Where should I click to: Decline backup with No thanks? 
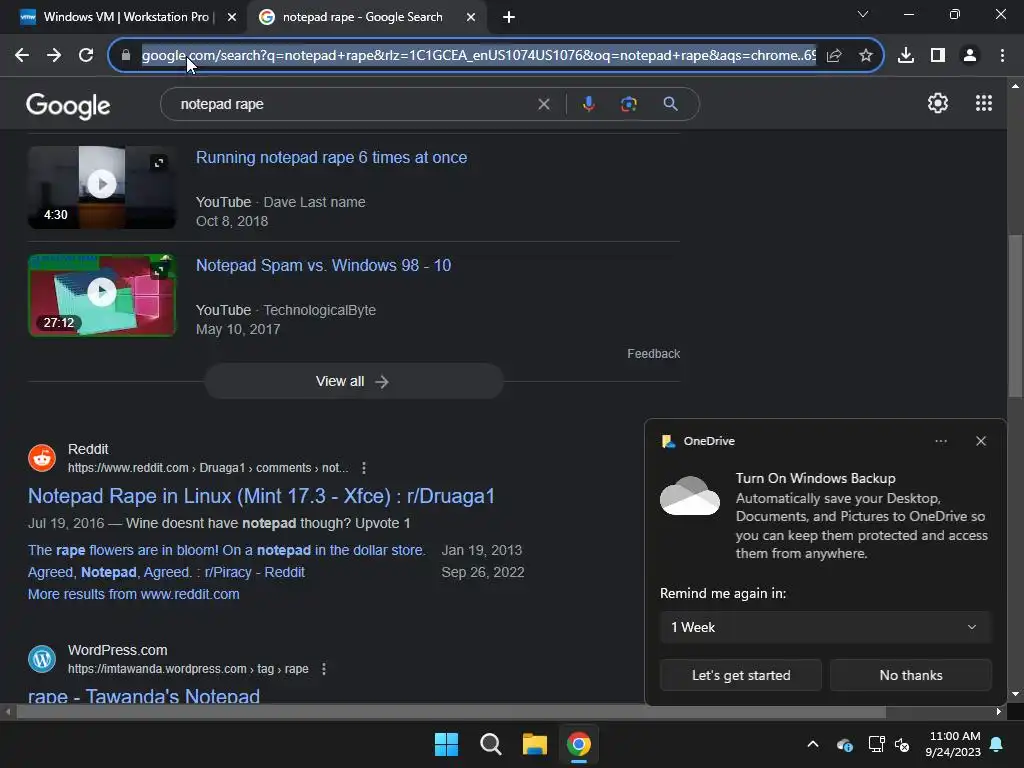click(x=910, y=675)
